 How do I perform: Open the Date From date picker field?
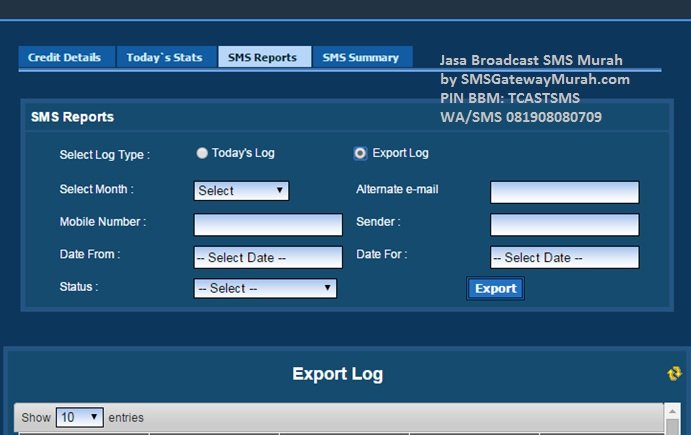(268, 257)
